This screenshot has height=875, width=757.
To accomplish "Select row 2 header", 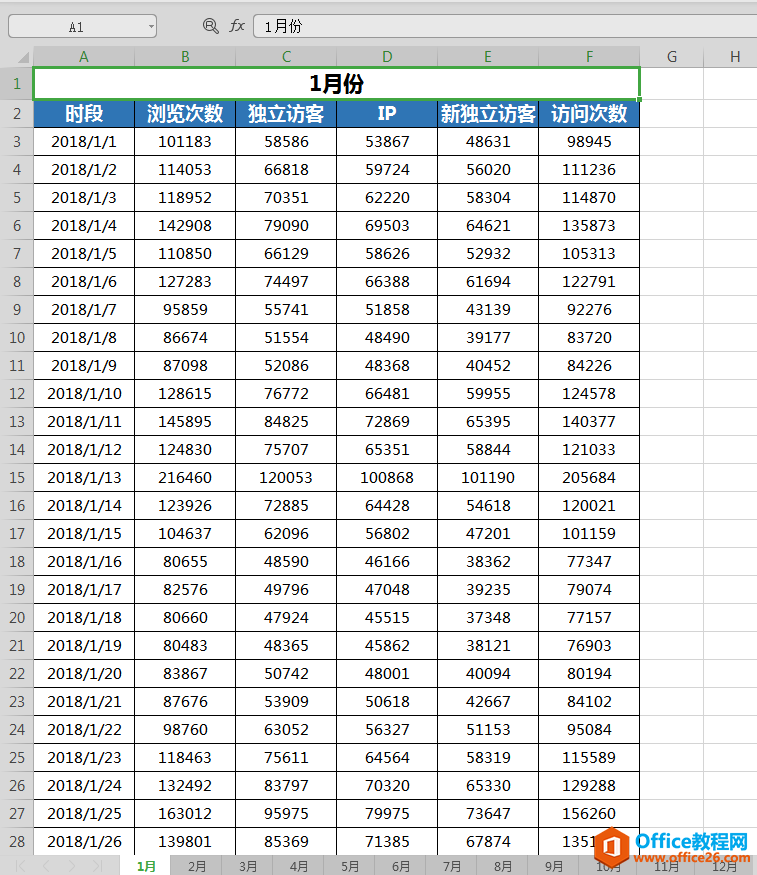I will [x=17, y=114].
